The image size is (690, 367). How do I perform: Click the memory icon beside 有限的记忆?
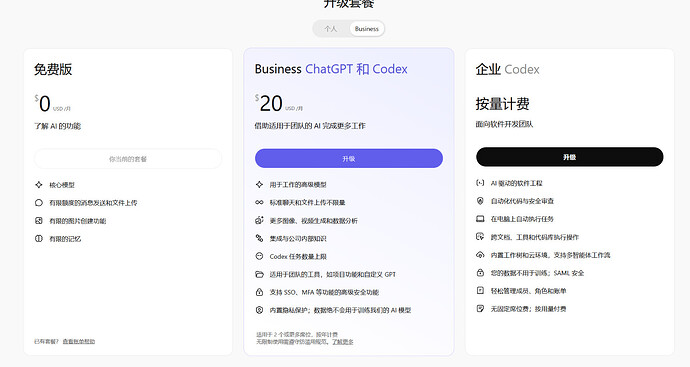pos(39,239)
